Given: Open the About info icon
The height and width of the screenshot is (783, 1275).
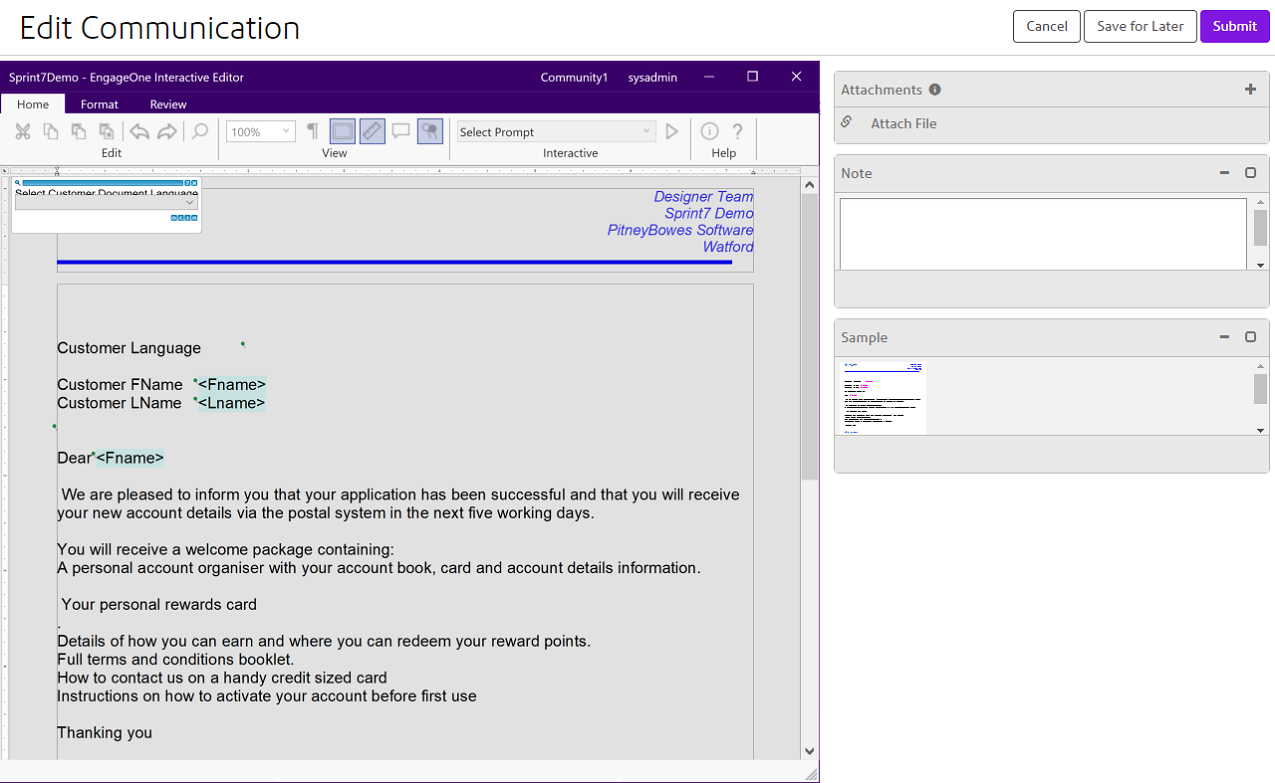Looking at the screenshot, I should click(710, 131).
